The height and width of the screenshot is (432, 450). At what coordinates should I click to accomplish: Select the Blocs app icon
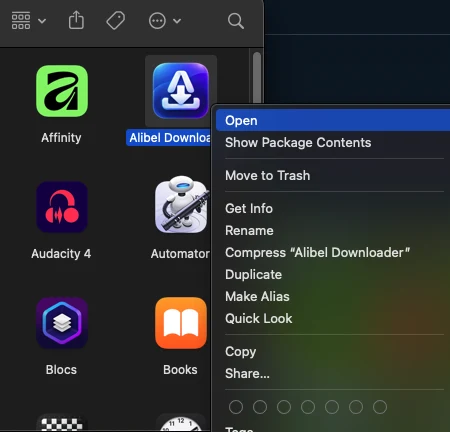pos(62,323)
